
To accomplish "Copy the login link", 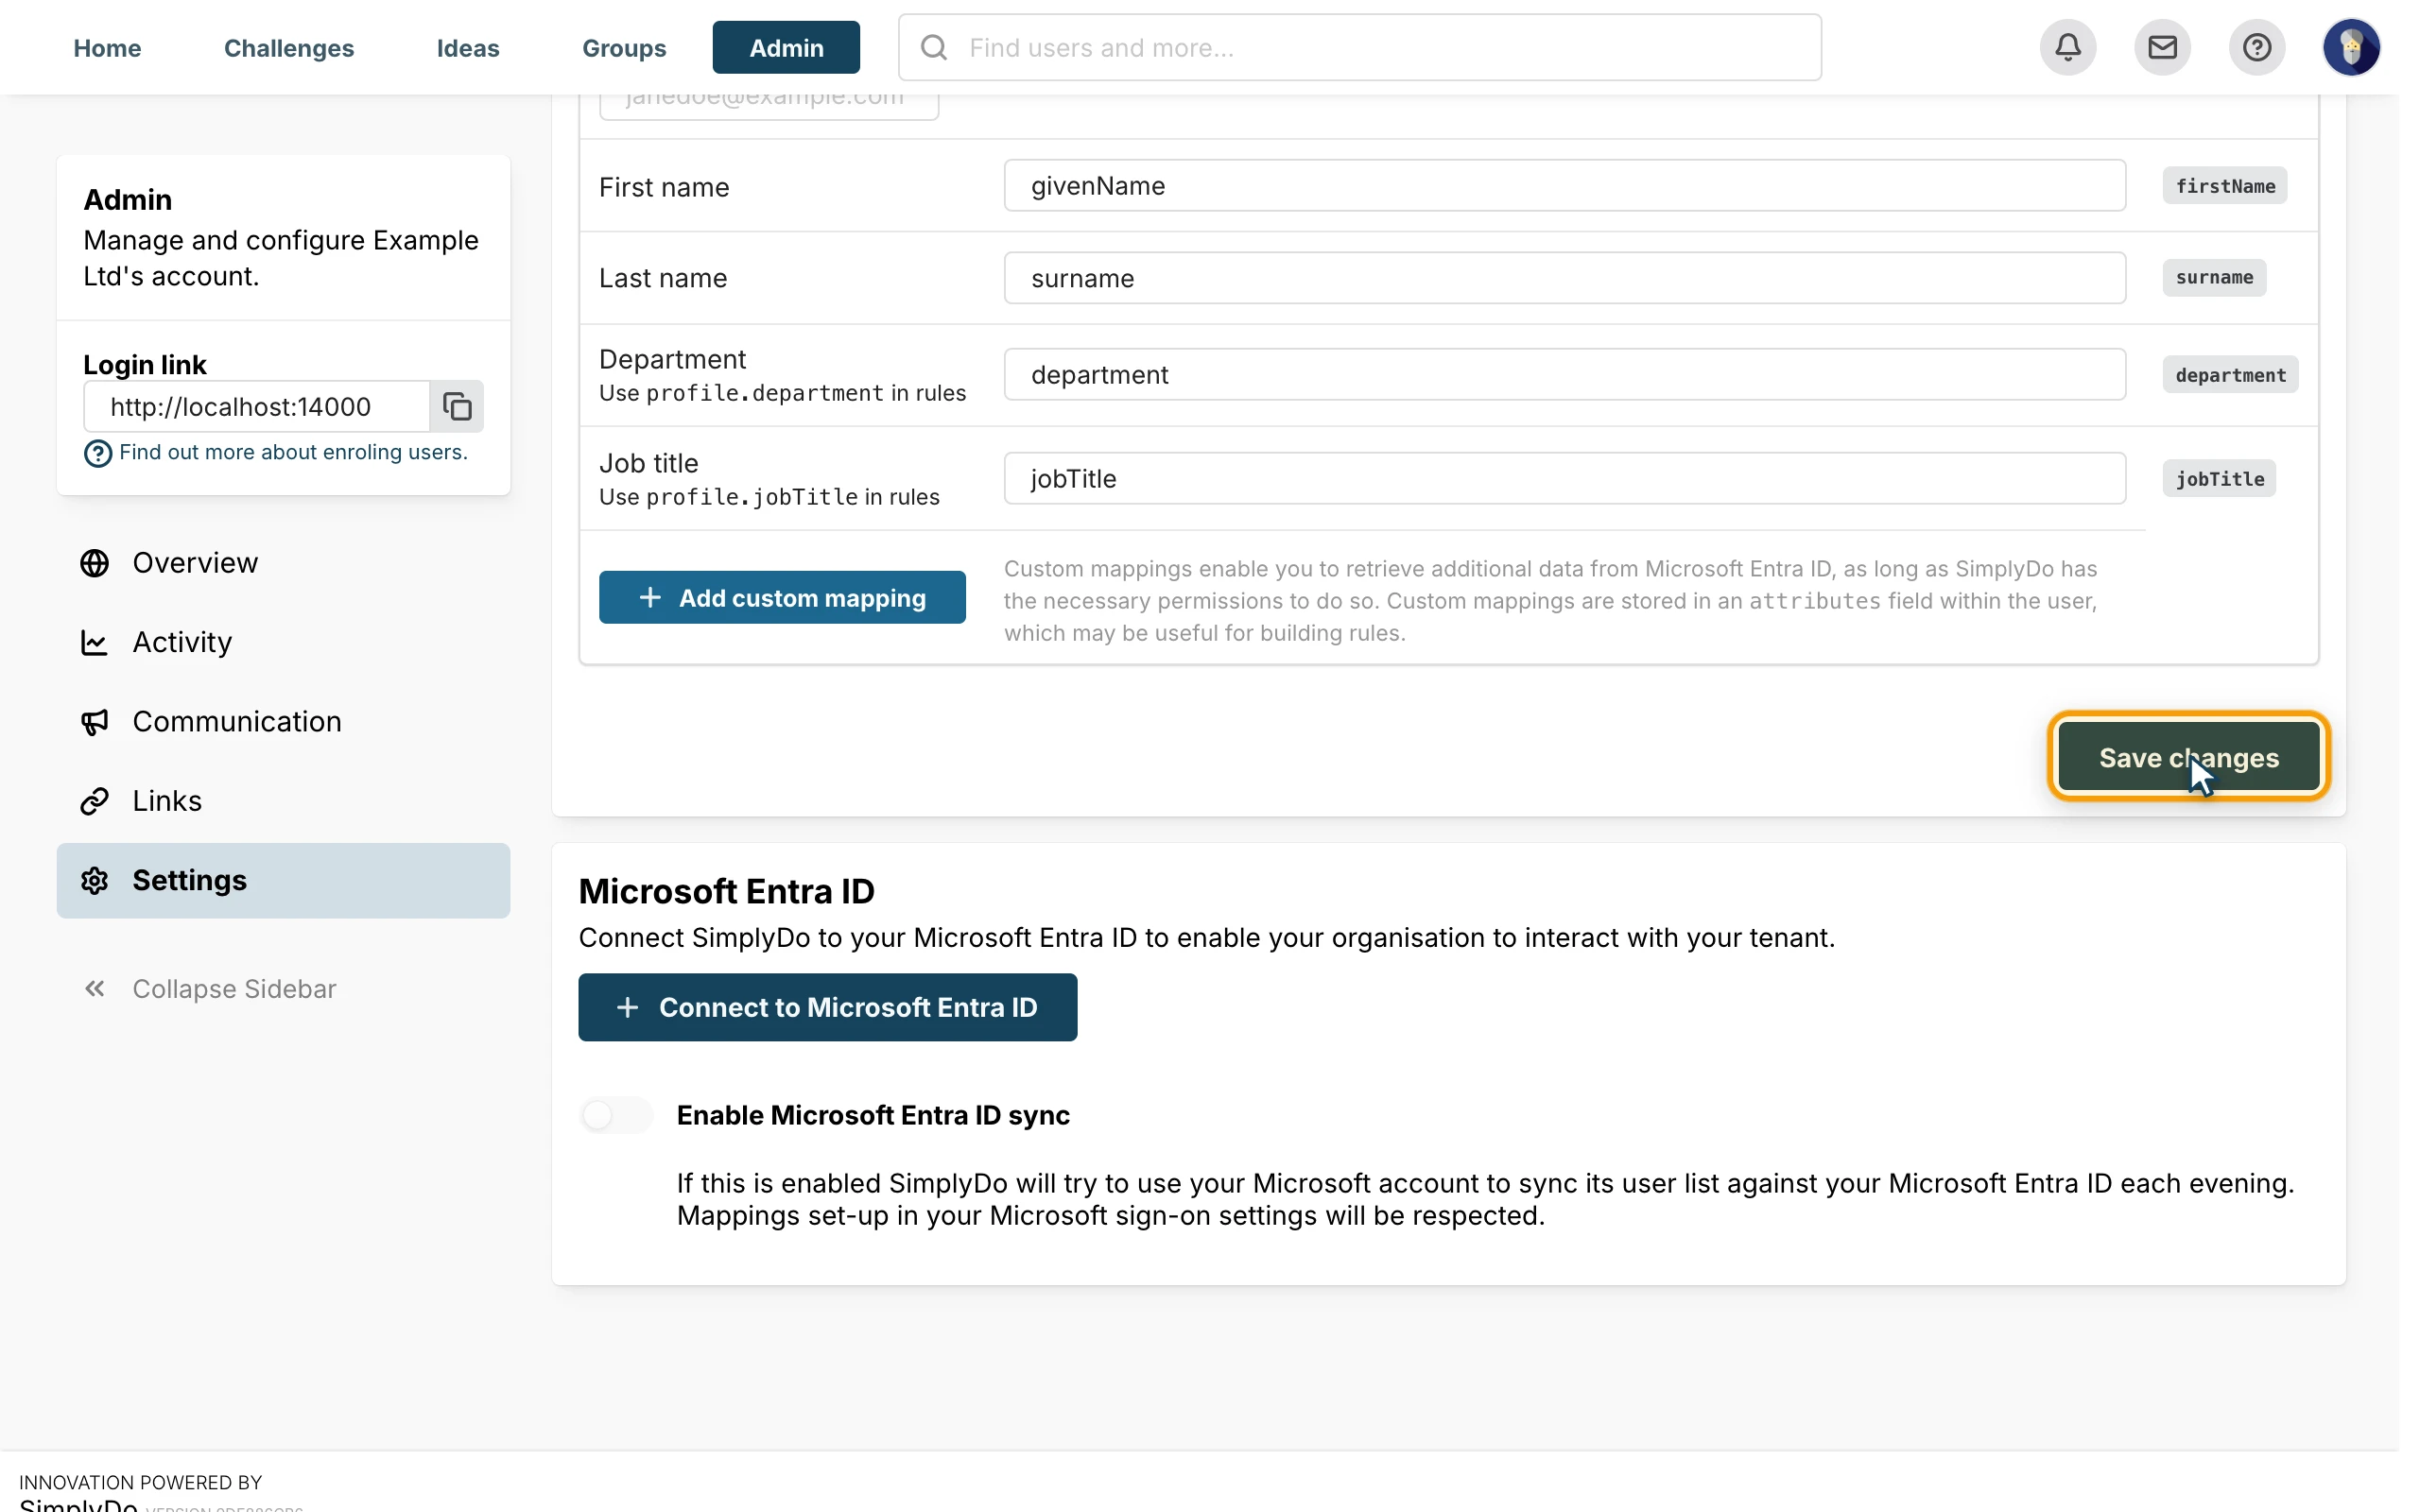I will [457, 406].
